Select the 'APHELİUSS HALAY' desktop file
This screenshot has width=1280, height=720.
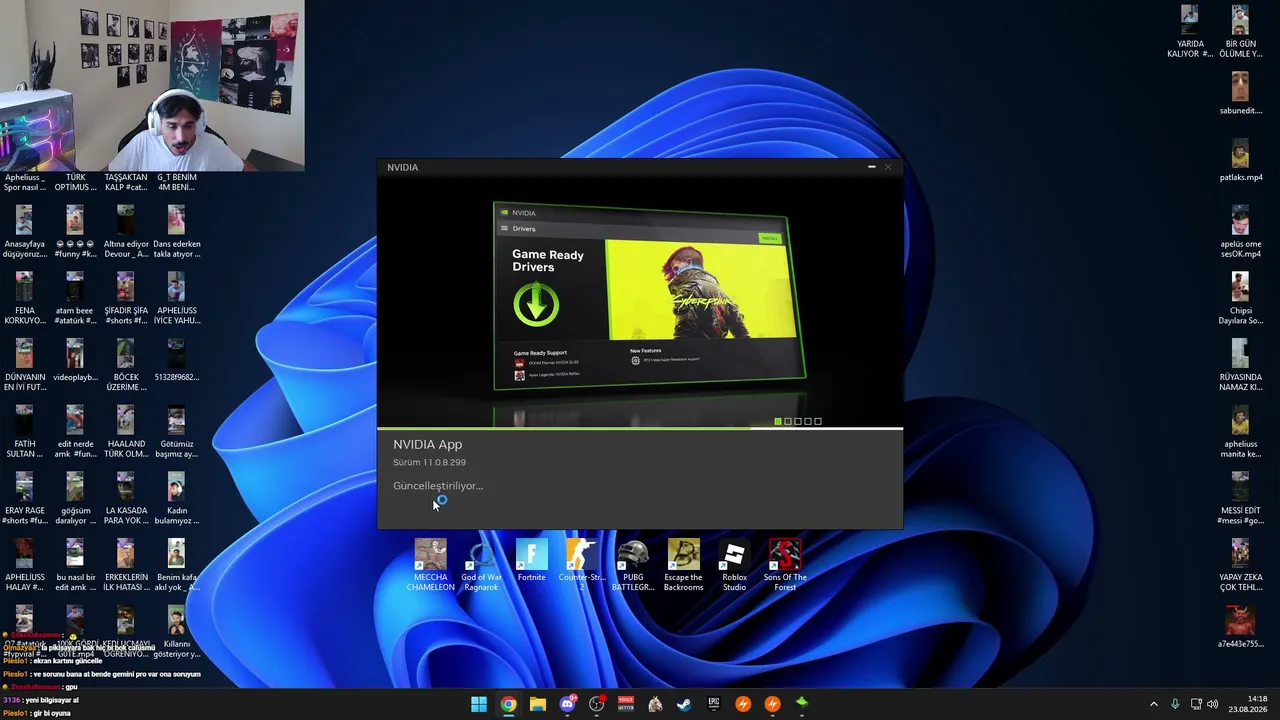[24, 565]
